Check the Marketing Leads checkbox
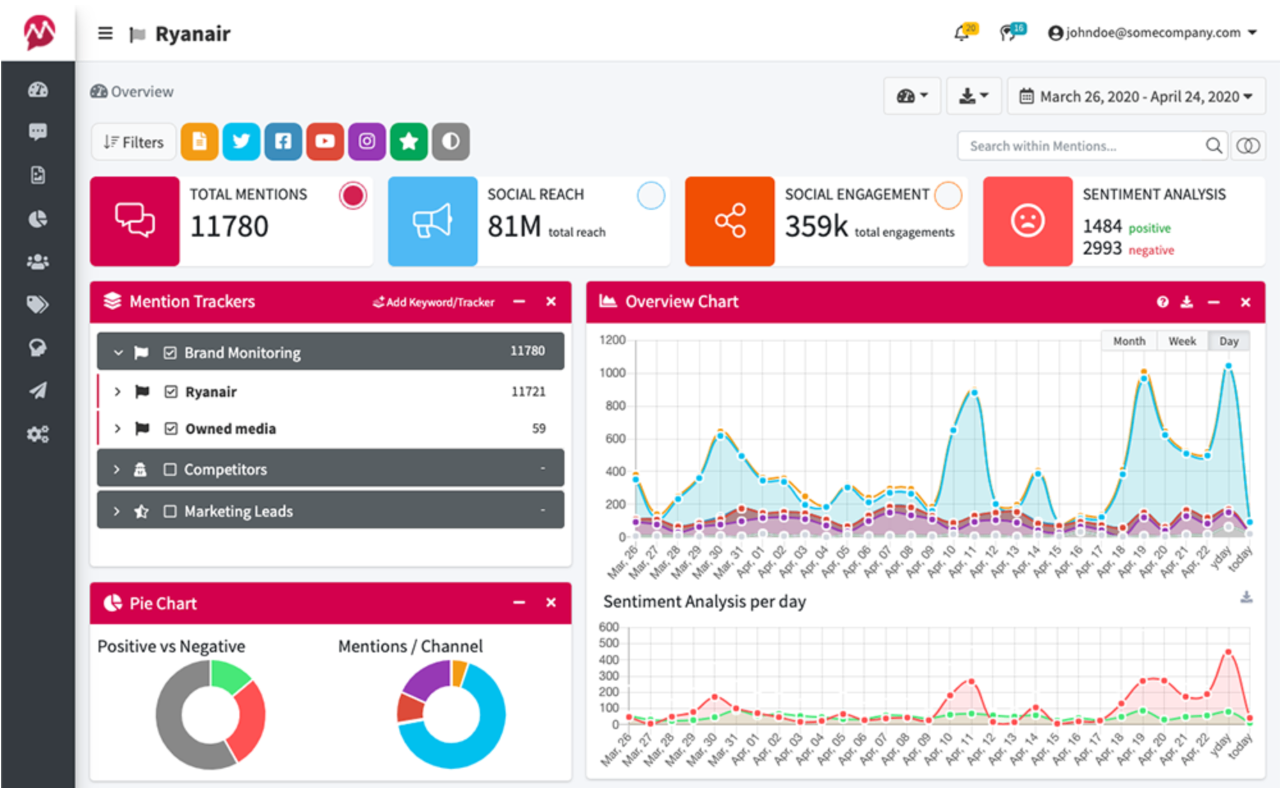The width and height of the screenshot is (1280, 788). 170,512
